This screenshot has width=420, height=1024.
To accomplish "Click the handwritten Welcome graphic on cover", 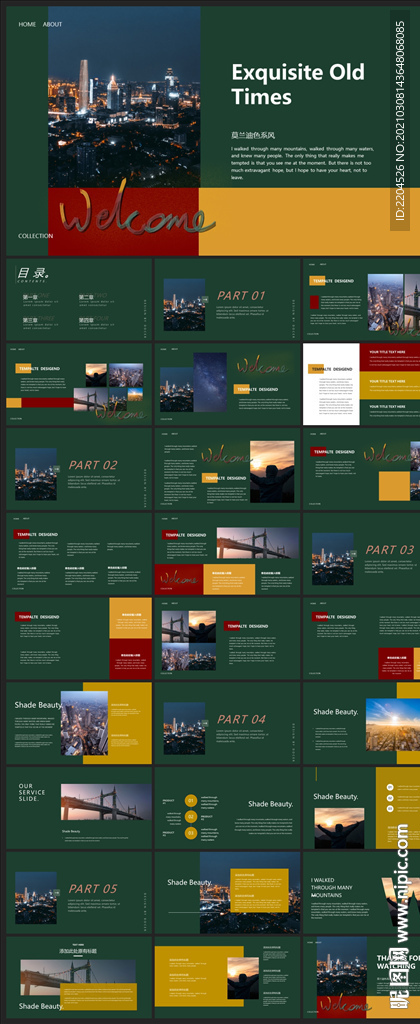I will 137,213.
